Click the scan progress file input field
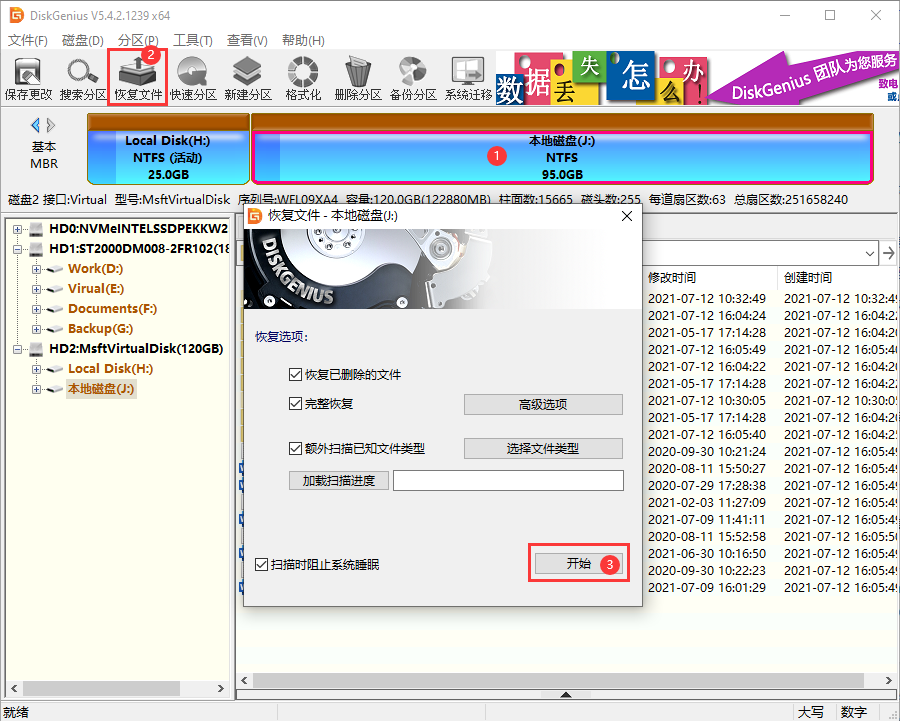This screenshot has width=900, height=721. (508, 480)
